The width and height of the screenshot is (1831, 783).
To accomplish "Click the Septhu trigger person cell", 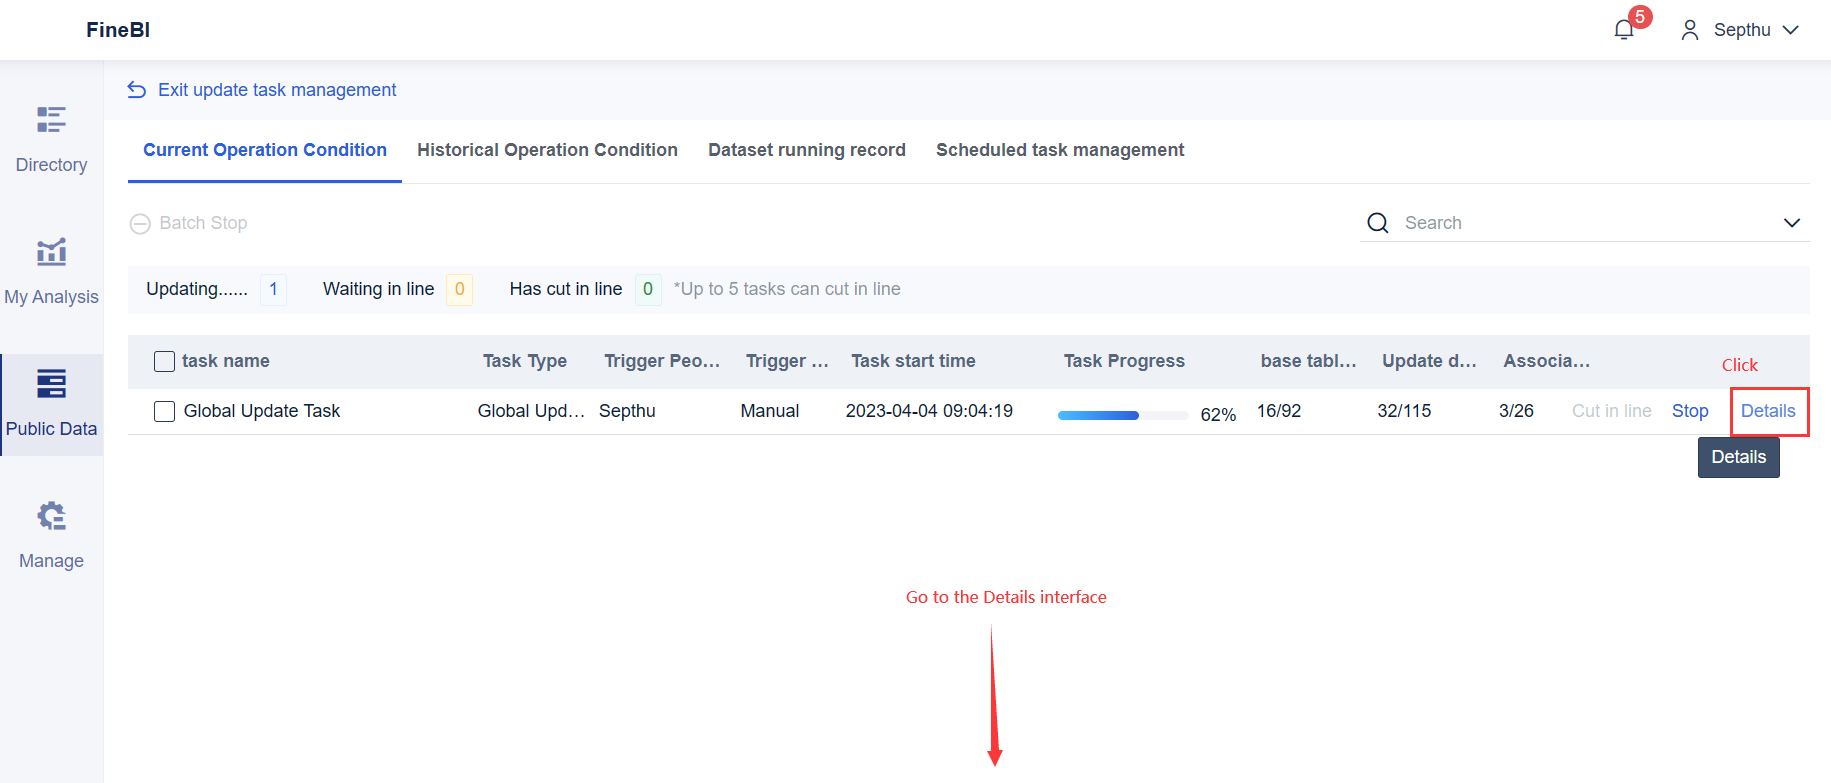I will [627, 411].
